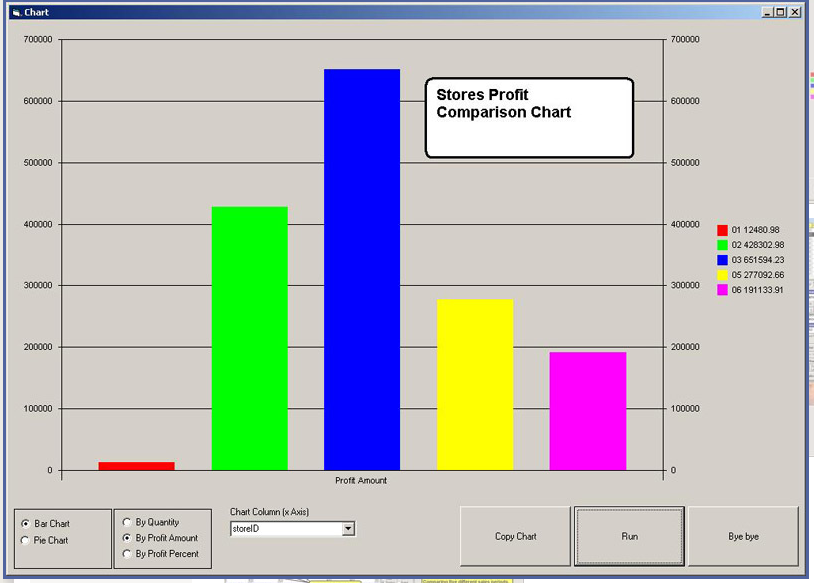Screen dimensions: 814x583
Task: Click the green bar in the chart
Action: coord(249,338)
